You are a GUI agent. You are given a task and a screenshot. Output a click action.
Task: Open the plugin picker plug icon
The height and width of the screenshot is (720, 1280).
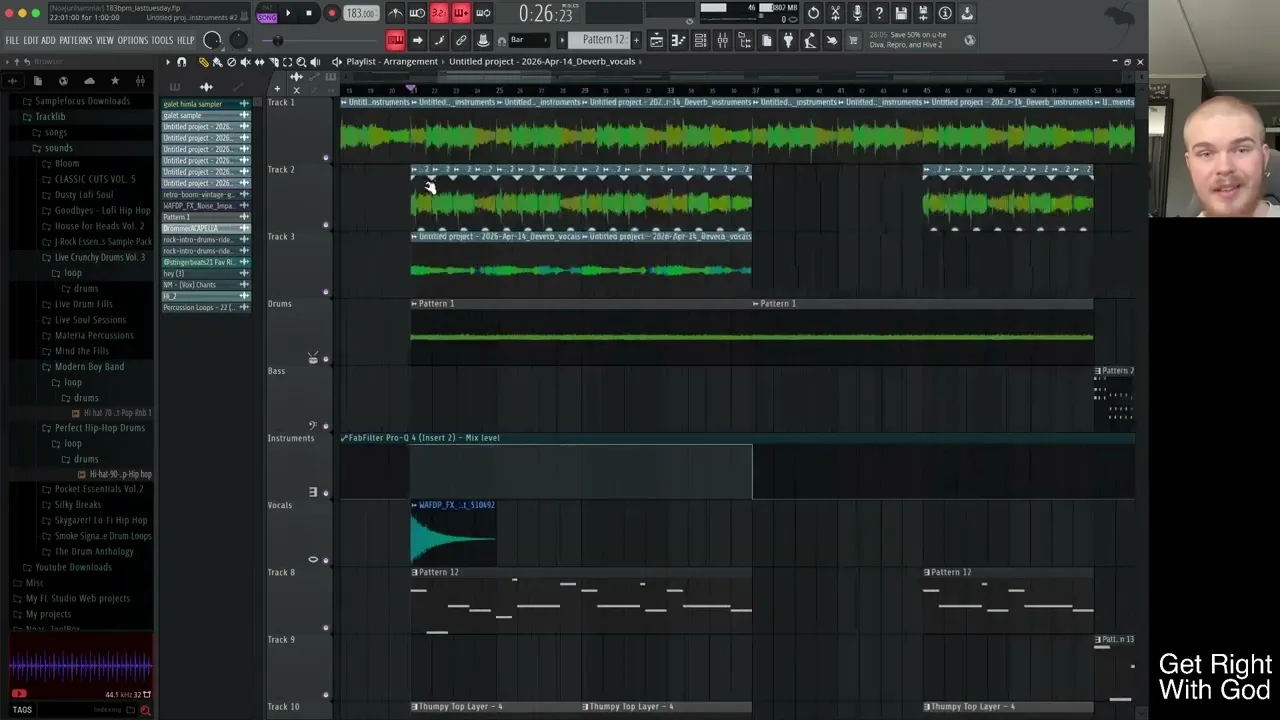pos(788,40)
